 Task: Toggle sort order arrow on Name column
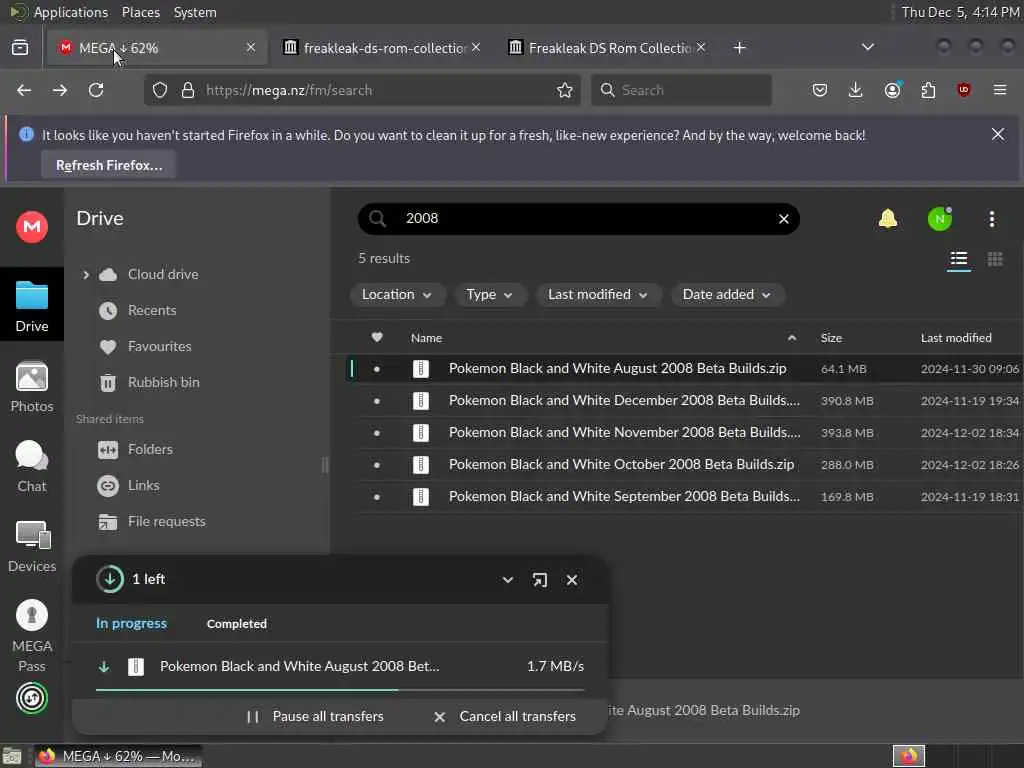click(792, 338)
